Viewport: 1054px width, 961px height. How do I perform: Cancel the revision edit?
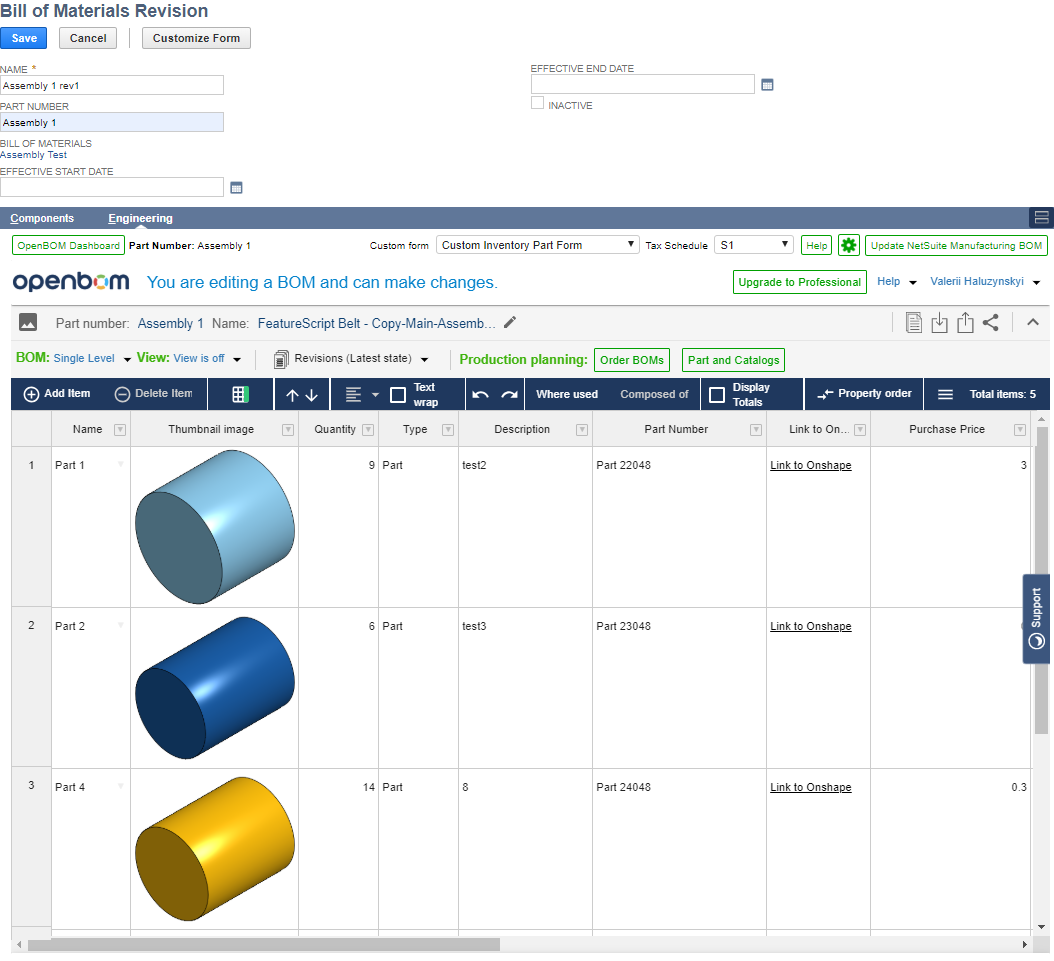coord(88,38)
